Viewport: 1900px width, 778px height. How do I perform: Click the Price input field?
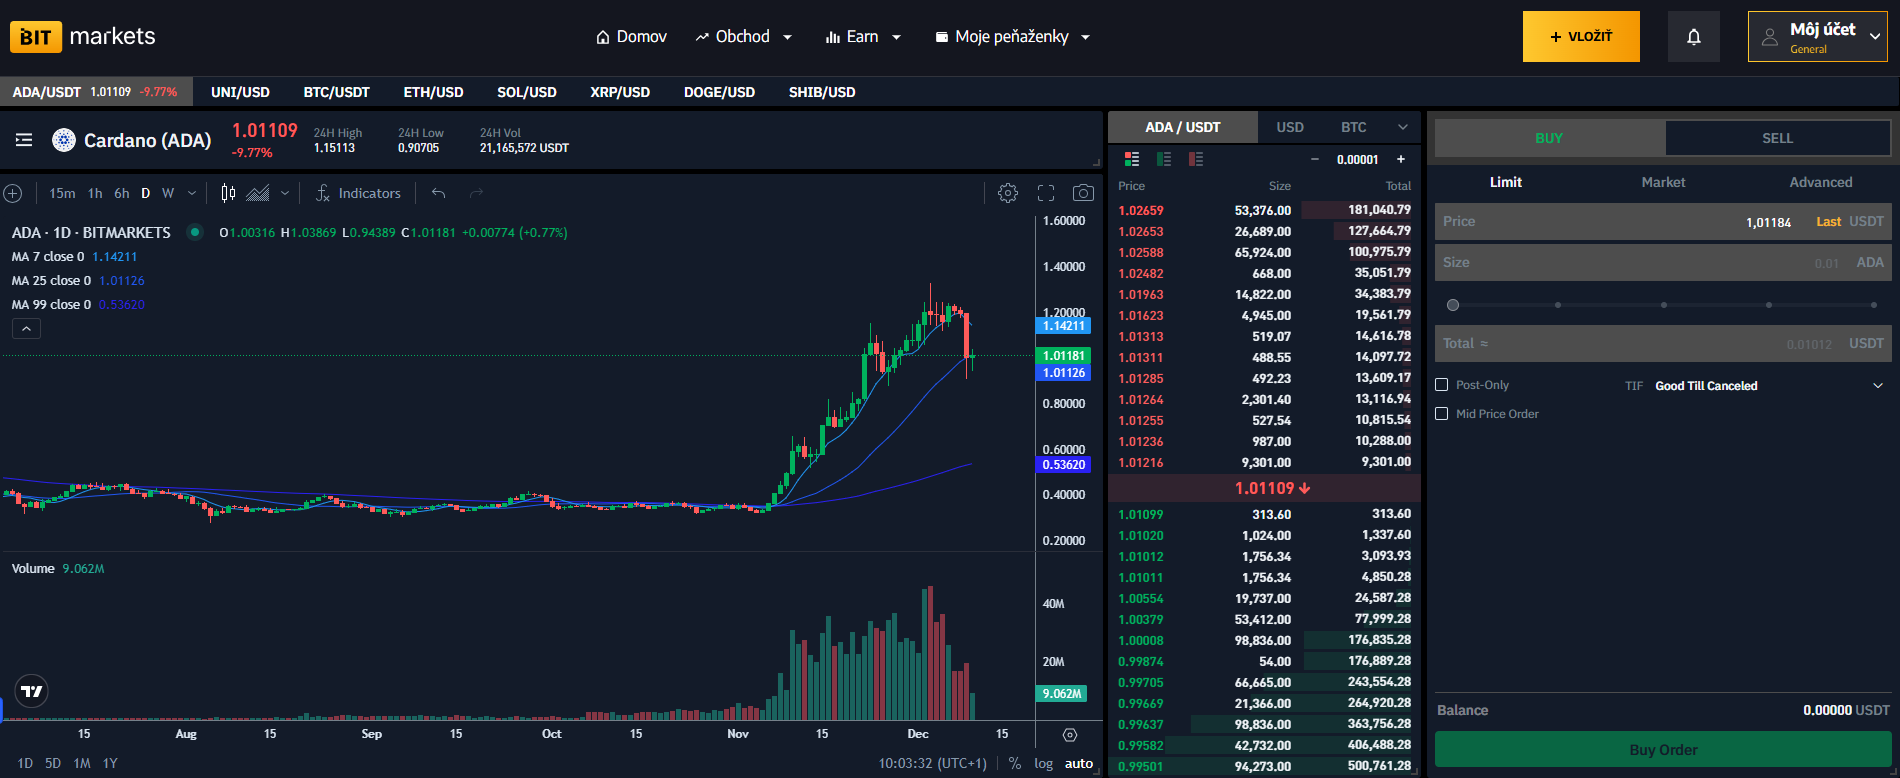pyautogui.click(x=1600, y=222)
